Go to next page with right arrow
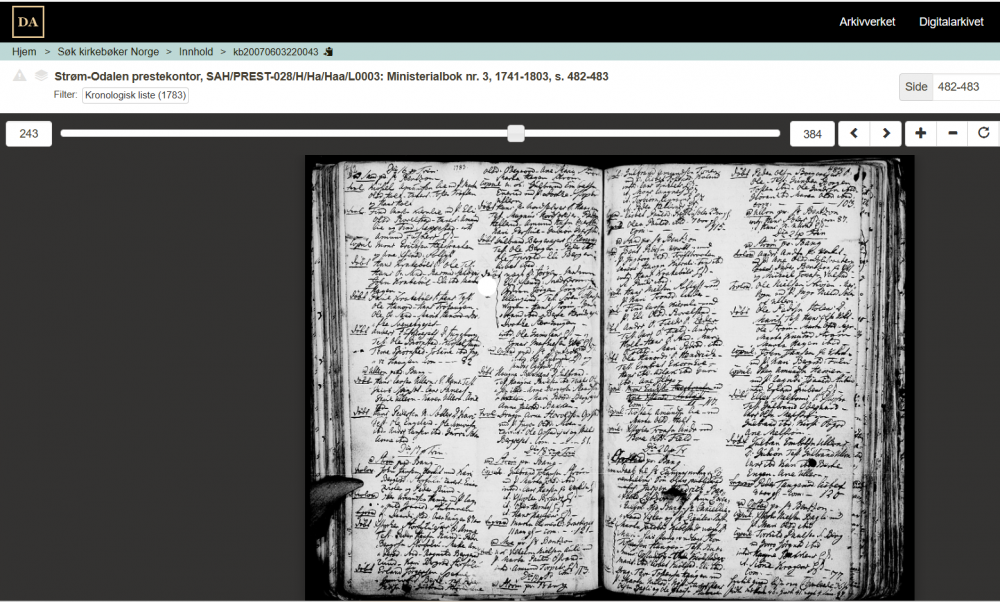Viewport: 1000px width, 602px height. point(886,133)
